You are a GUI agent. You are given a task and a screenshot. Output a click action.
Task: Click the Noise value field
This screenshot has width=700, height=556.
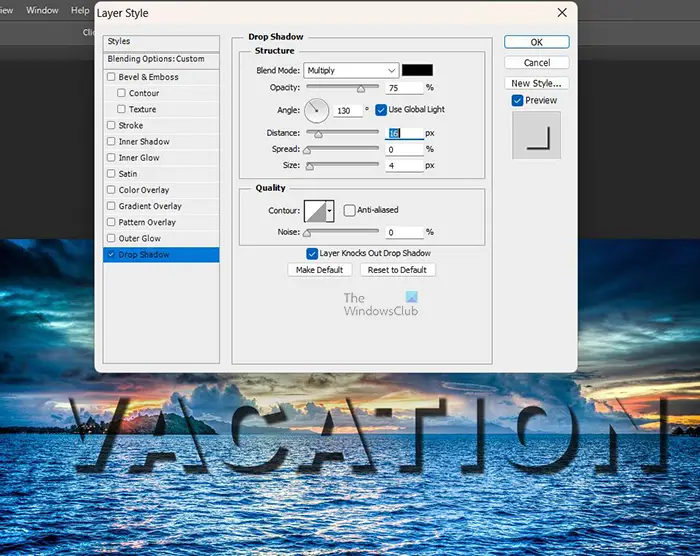(x=404, y=232)
